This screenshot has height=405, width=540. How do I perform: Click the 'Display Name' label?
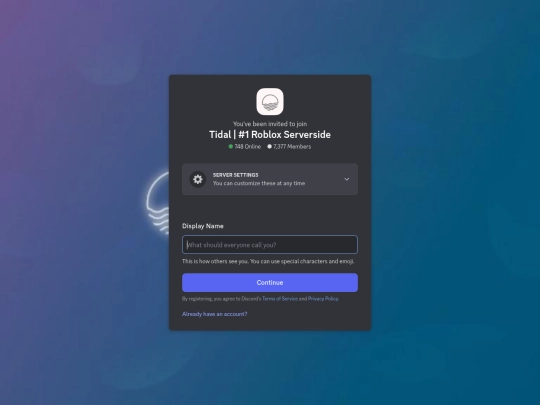coord(203,226)
